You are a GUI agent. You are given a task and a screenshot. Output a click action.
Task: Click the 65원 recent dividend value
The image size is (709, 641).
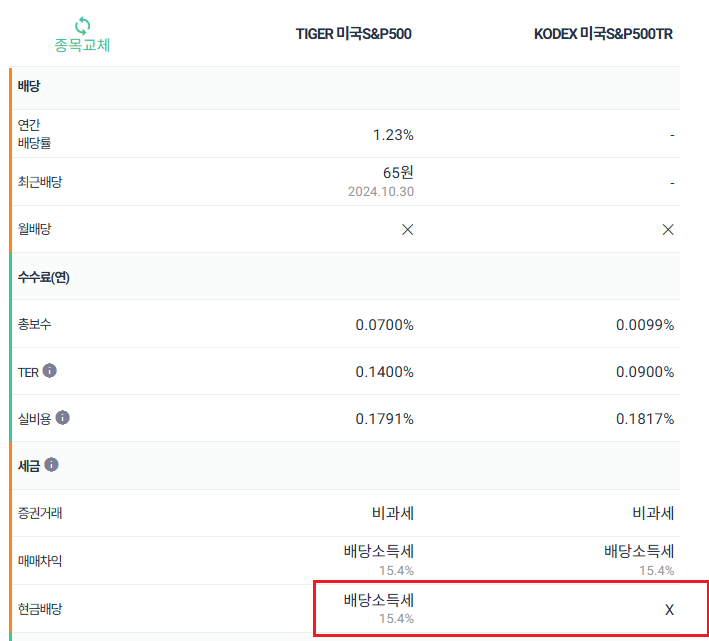pyautogui.click(x=398, y=172)
